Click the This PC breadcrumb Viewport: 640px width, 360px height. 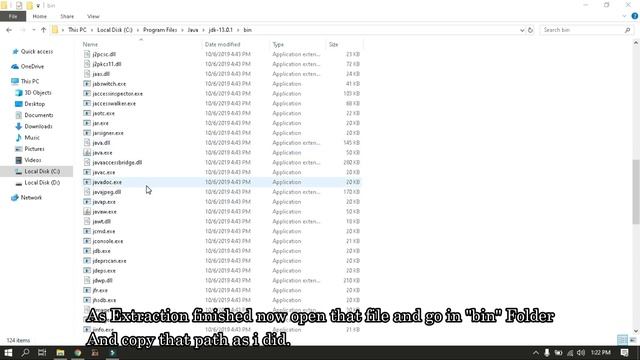[x=77, y=30]
